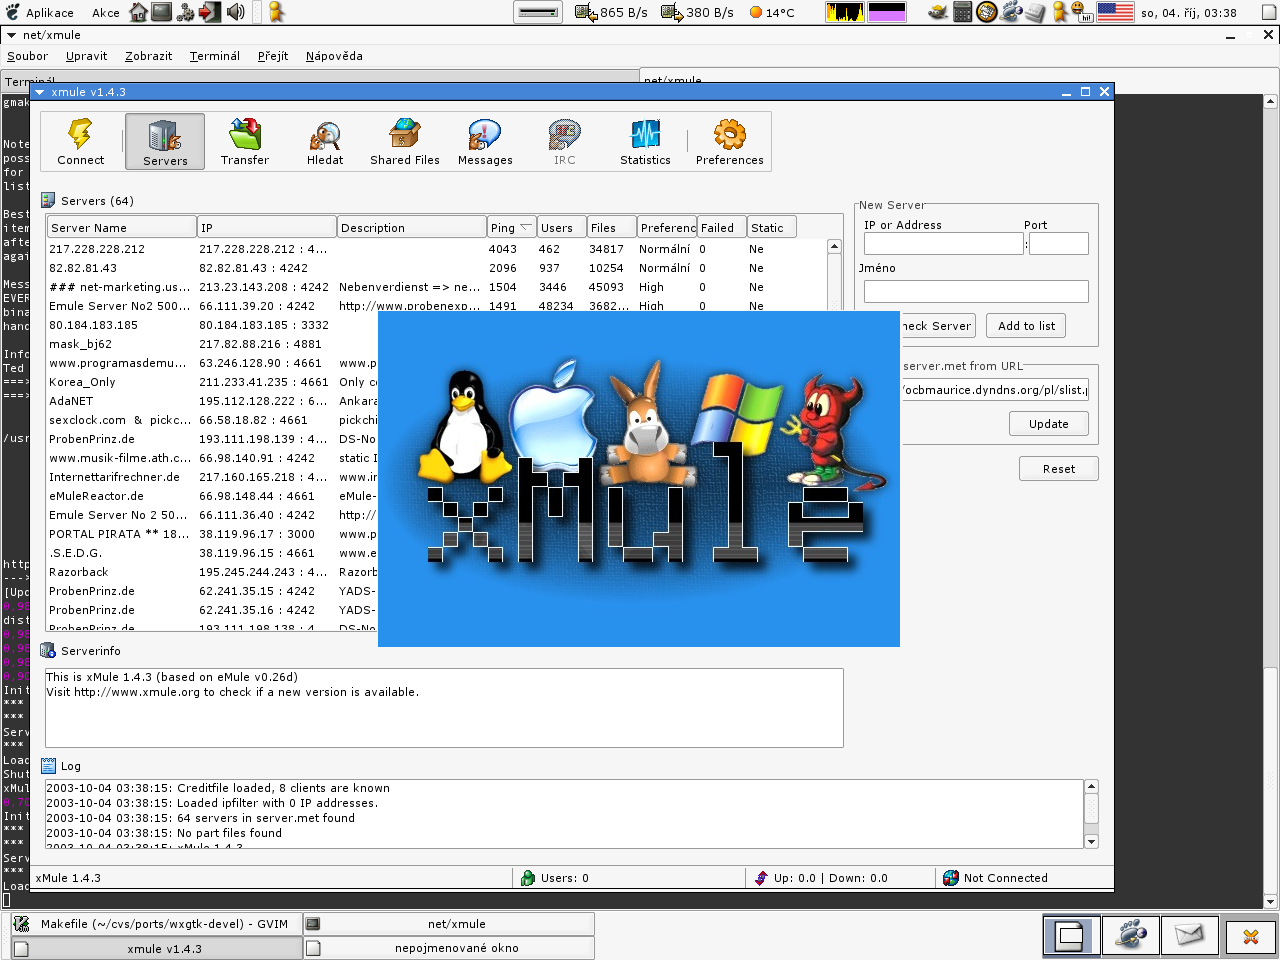Screen dimensions: 1280x960
Task: Click the show desktop icon in bottom panel
Action: [x=1070, y=936]
